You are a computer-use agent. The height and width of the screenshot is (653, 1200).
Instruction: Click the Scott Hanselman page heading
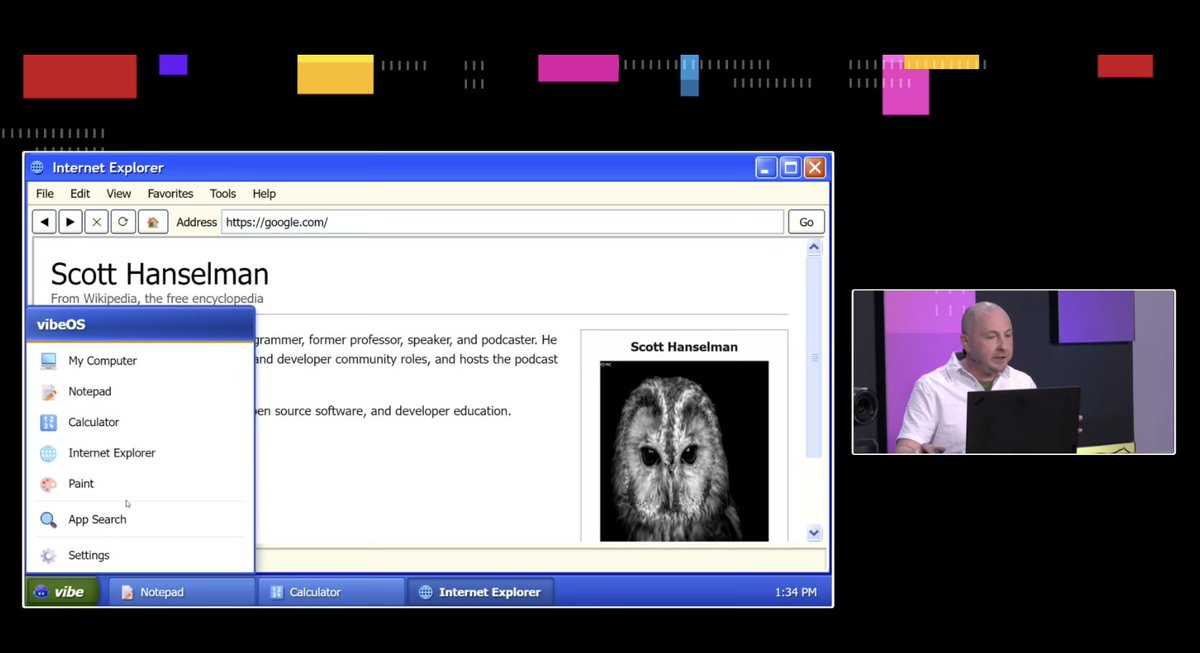tap(160, 274)
